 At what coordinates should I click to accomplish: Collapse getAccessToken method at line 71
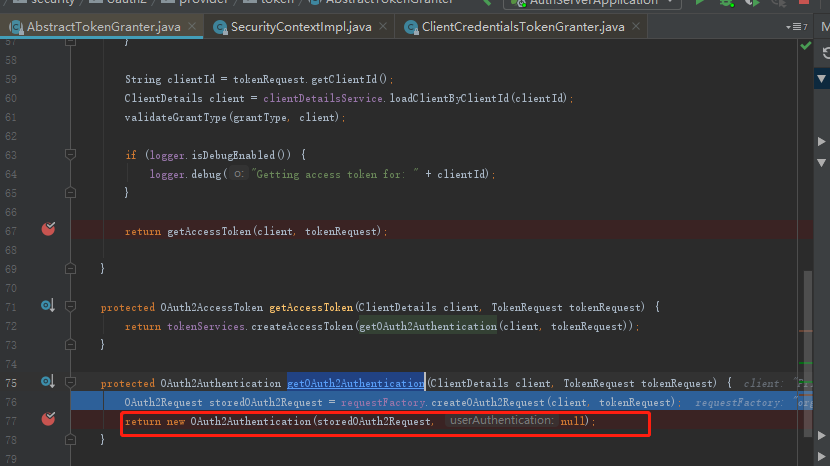[x=70, y=306]
